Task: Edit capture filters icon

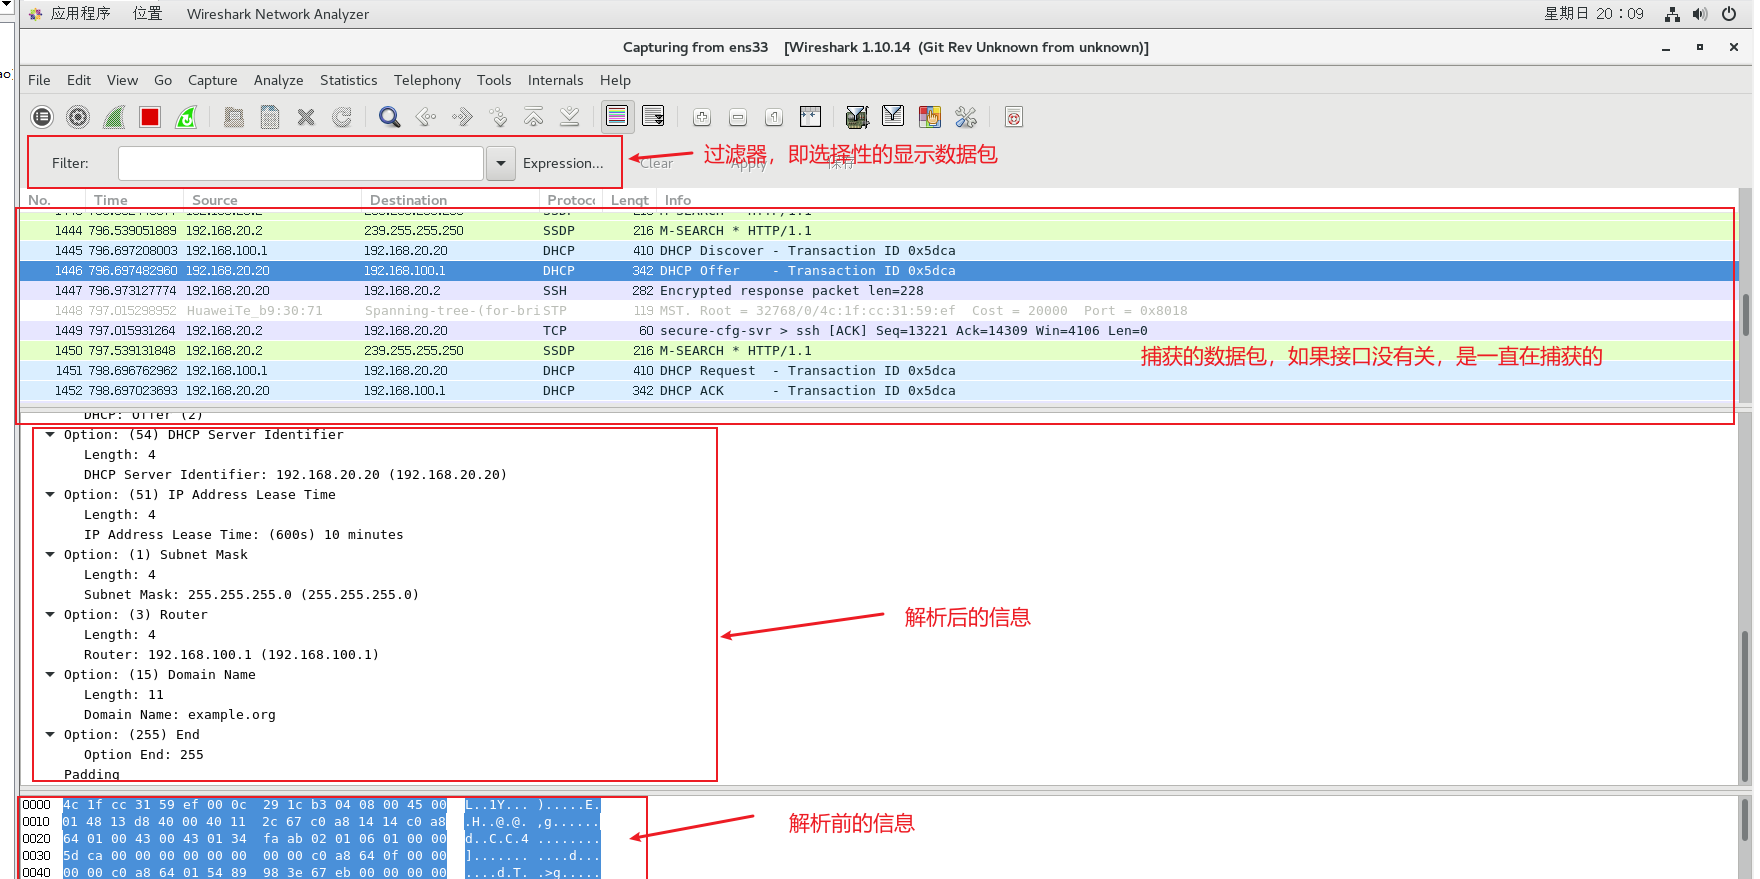Action: click(x=857, y=117)
